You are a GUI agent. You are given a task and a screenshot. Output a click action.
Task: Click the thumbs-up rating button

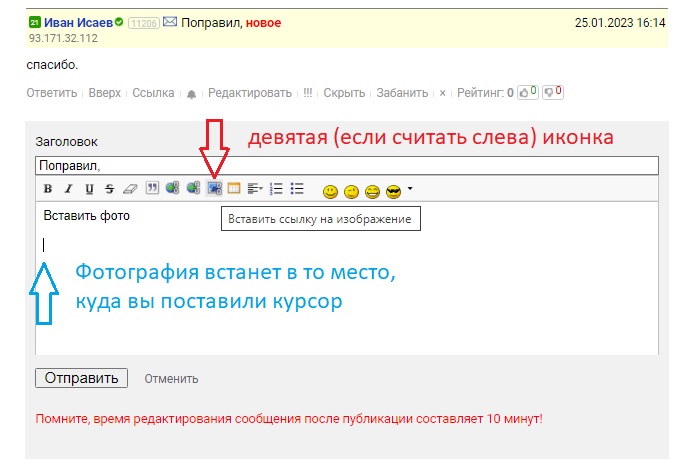(528, 92)
